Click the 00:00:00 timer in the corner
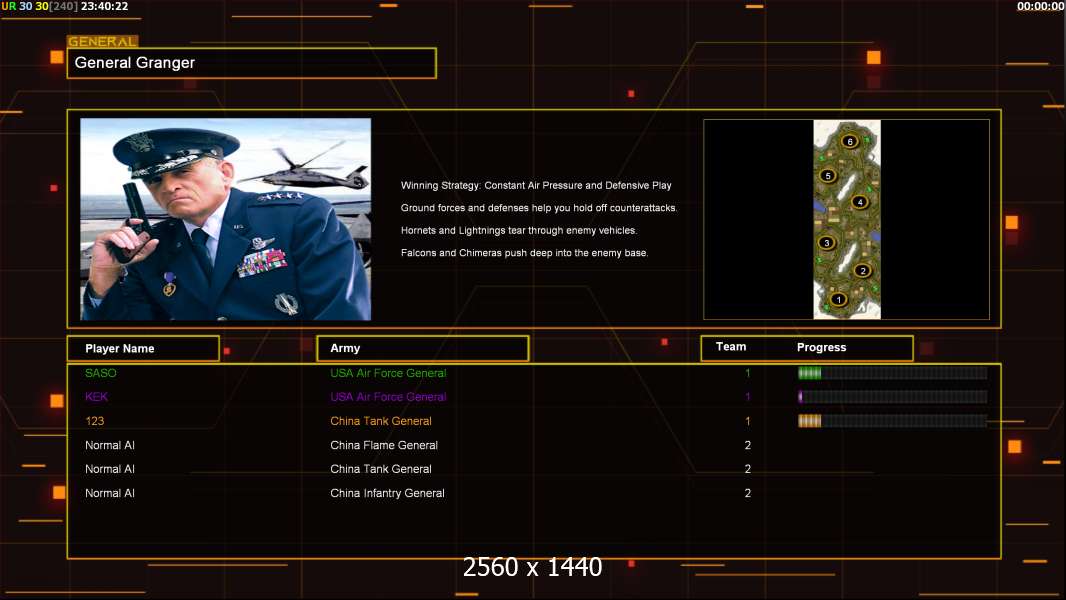The image size is (1066, 600). (1040, 6)
